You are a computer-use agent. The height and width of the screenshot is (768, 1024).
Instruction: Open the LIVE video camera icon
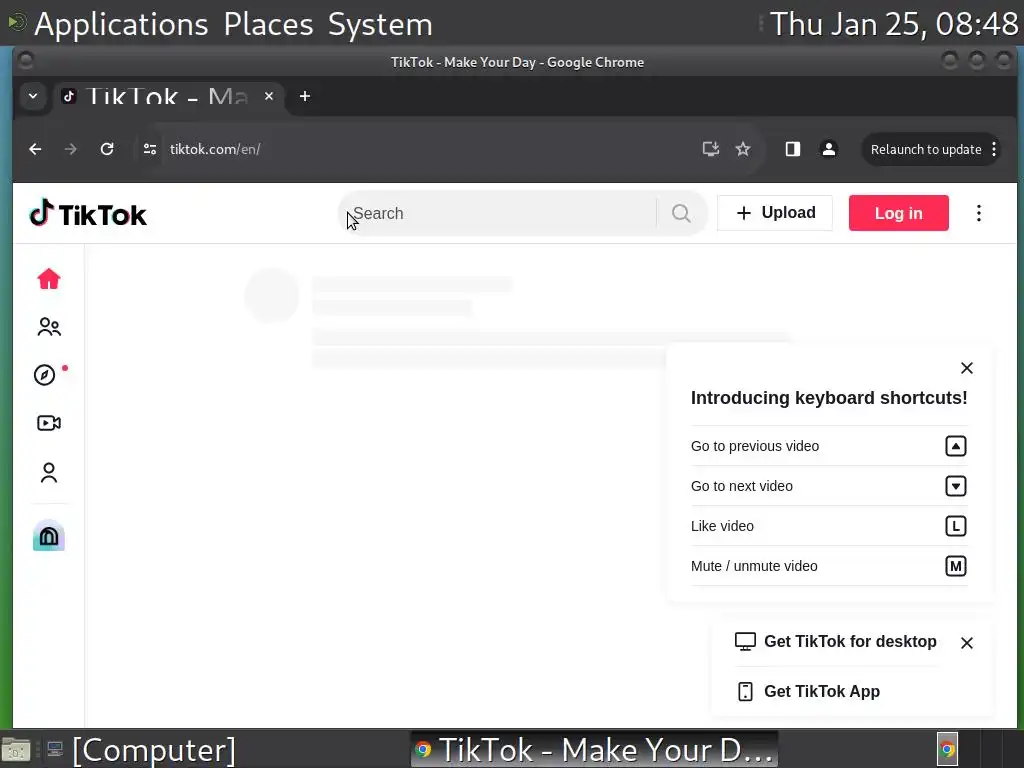pyautogui.click(x=49, y=423)
